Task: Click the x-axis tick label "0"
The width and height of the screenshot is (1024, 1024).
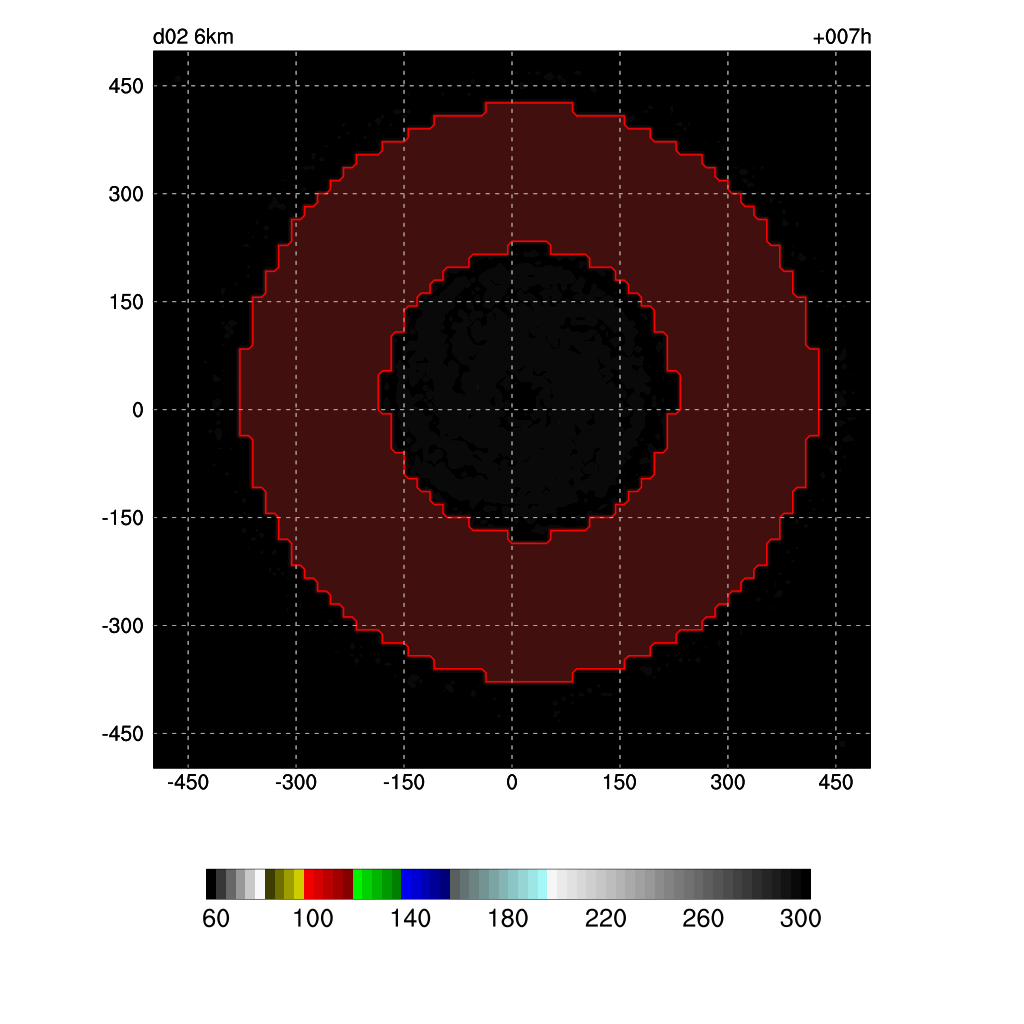Action: [512, 782]
